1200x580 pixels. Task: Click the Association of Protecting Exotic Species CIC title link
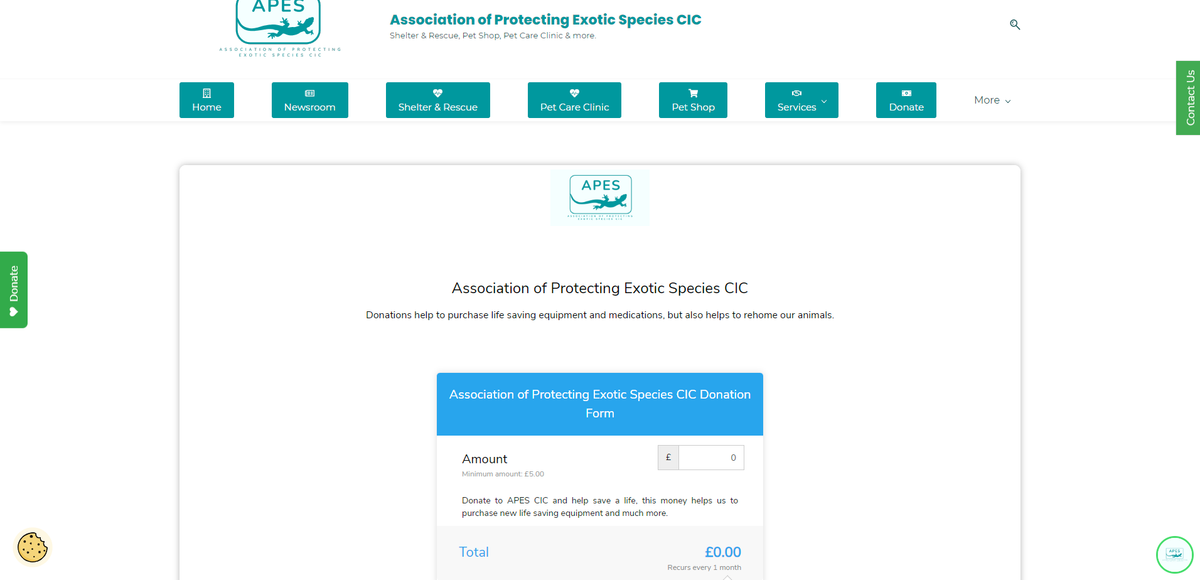(x=546, y=20)
